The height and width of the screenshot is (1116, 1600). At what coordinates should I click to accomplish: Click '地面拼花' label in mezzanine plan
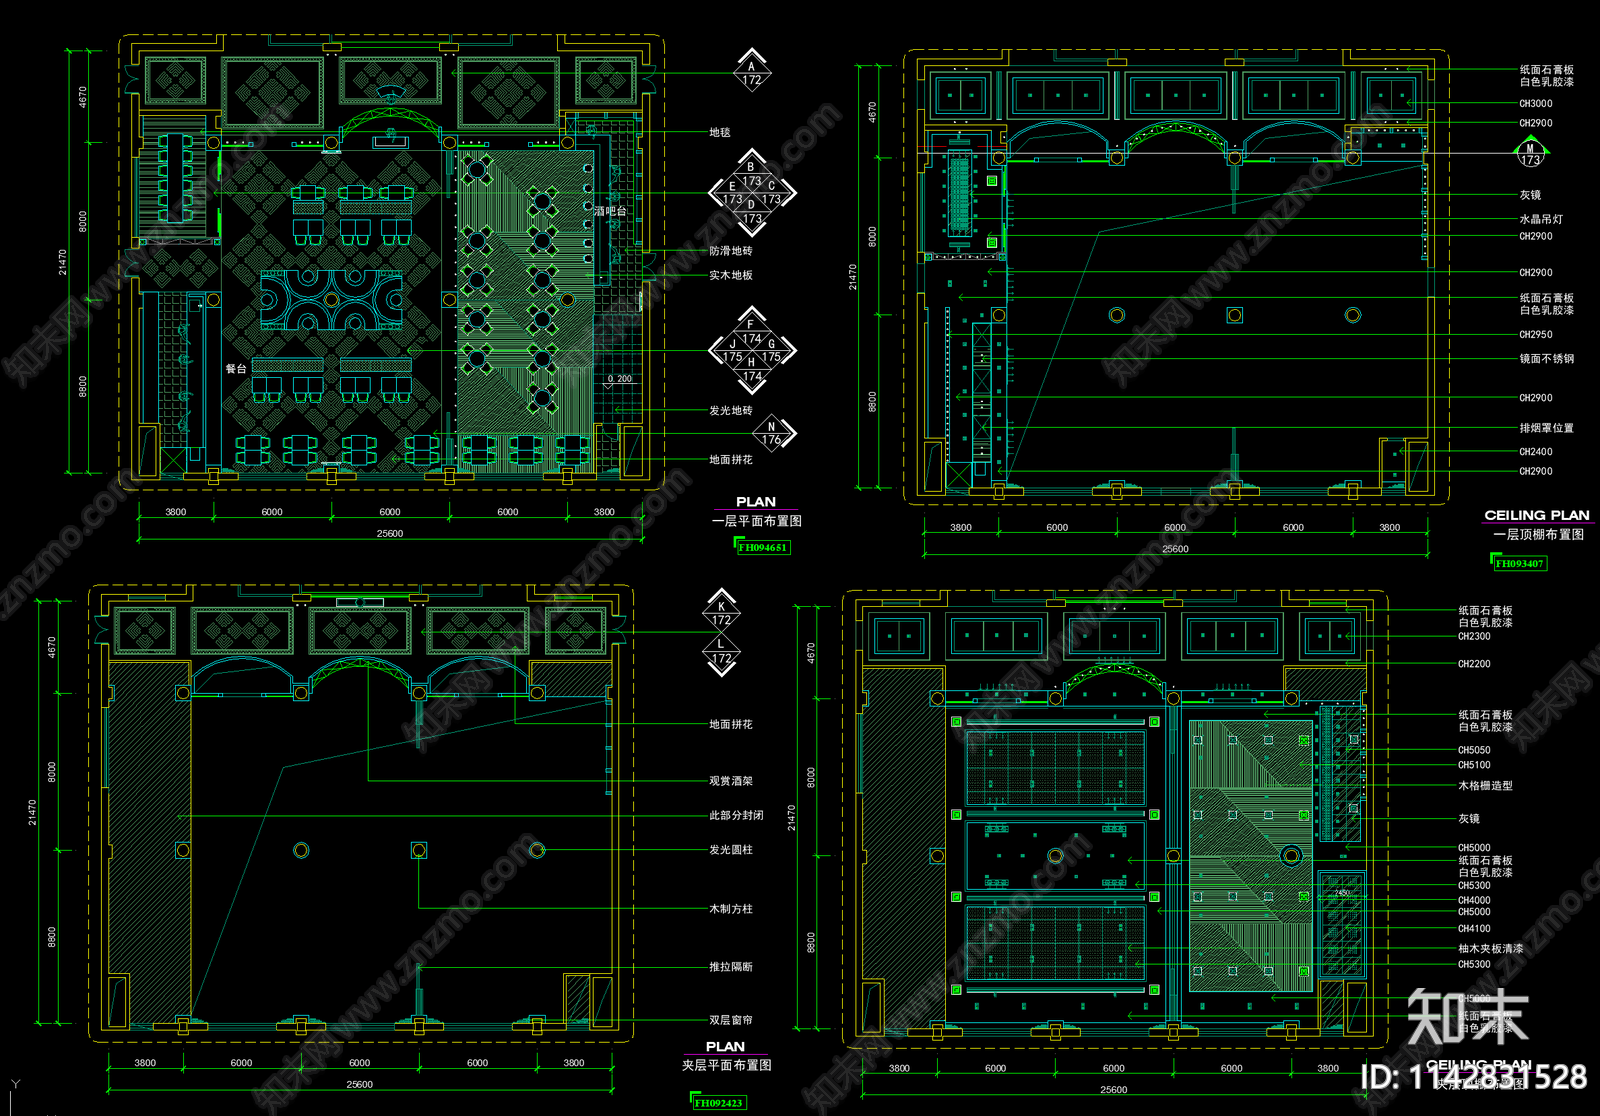coord(731,724)
